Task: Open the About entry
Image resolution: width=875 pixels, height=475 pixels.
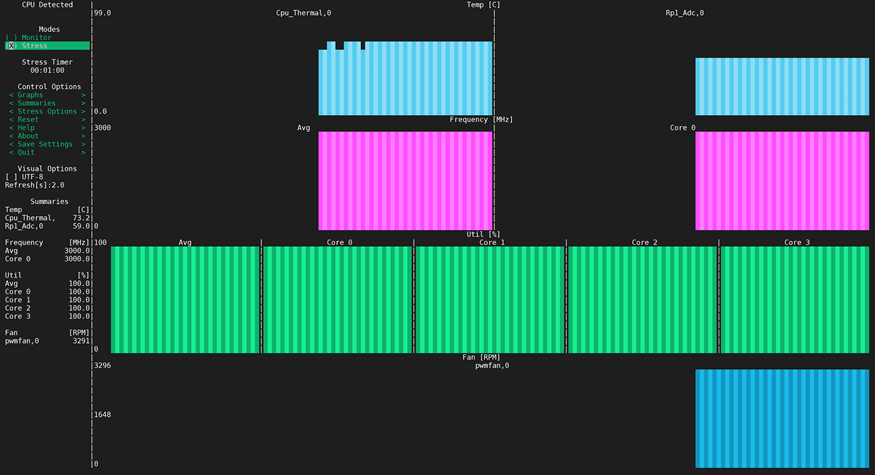Action: click(47, 136)
